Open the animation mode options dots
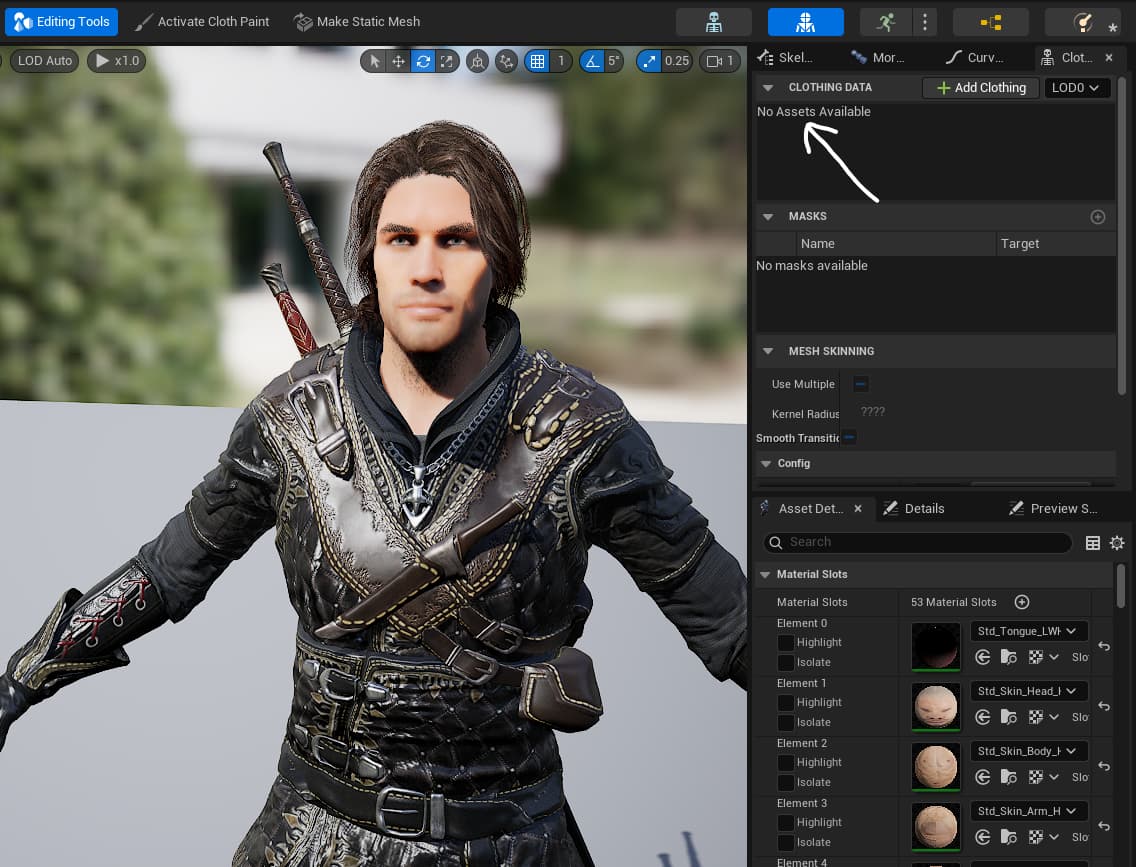This screenshot has width=1136, height=867. coord(924,22)
